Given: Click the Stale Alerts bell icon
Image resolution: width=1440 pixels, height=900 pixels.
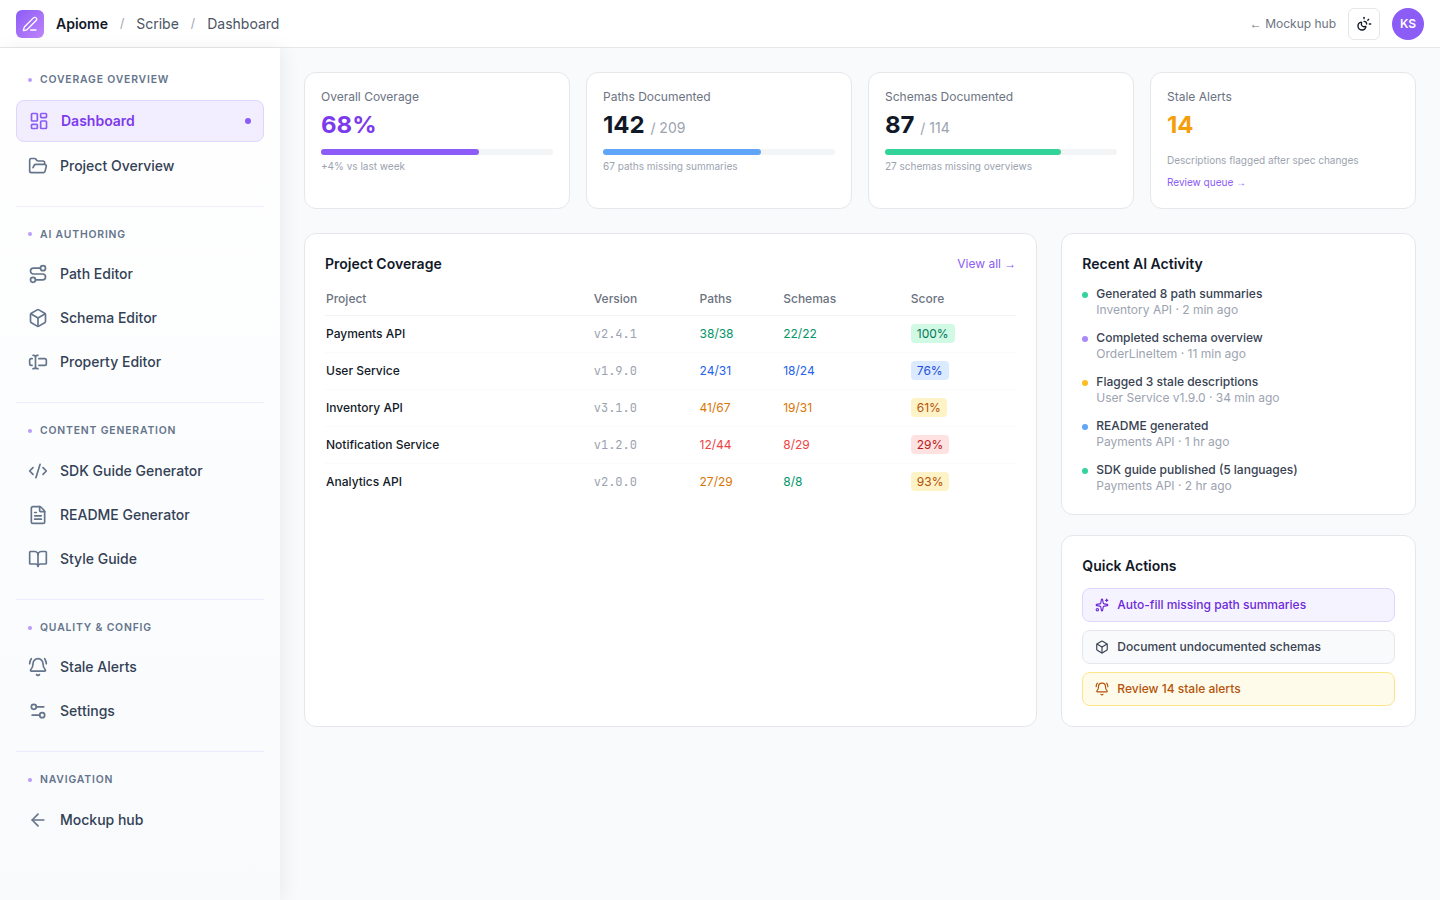Looking at the screenshot, I should pyautogui.click(x=38, y=667).
